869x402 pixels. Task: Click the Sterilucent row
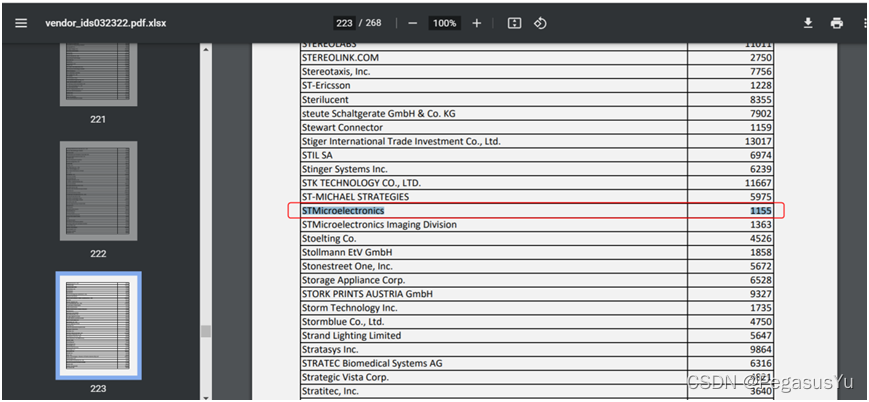[x=536, y=99]
